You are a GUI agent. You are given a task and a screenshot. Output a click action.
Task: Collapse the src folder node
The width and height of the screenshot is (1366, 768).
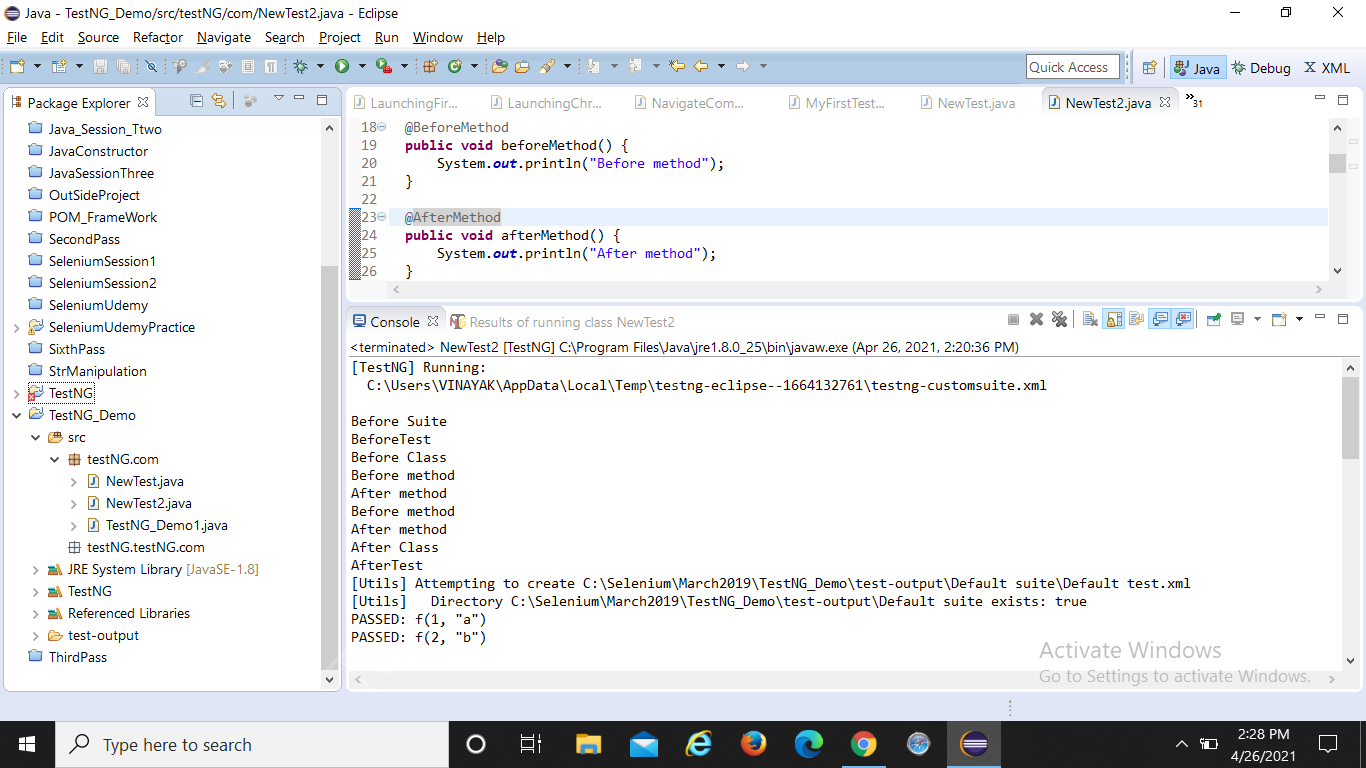[x=35, y=437]
